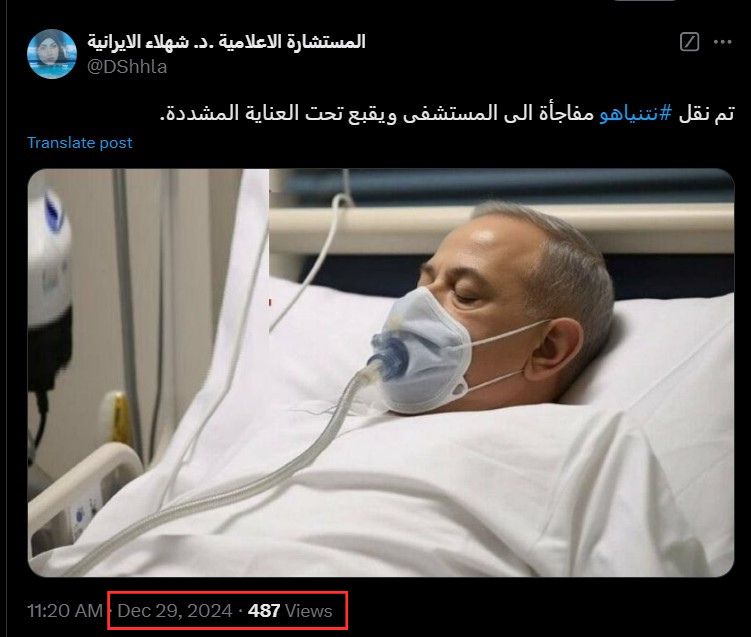
Task: Click the Dec 29, 2024 date
Action: click(x=175, y=611)
